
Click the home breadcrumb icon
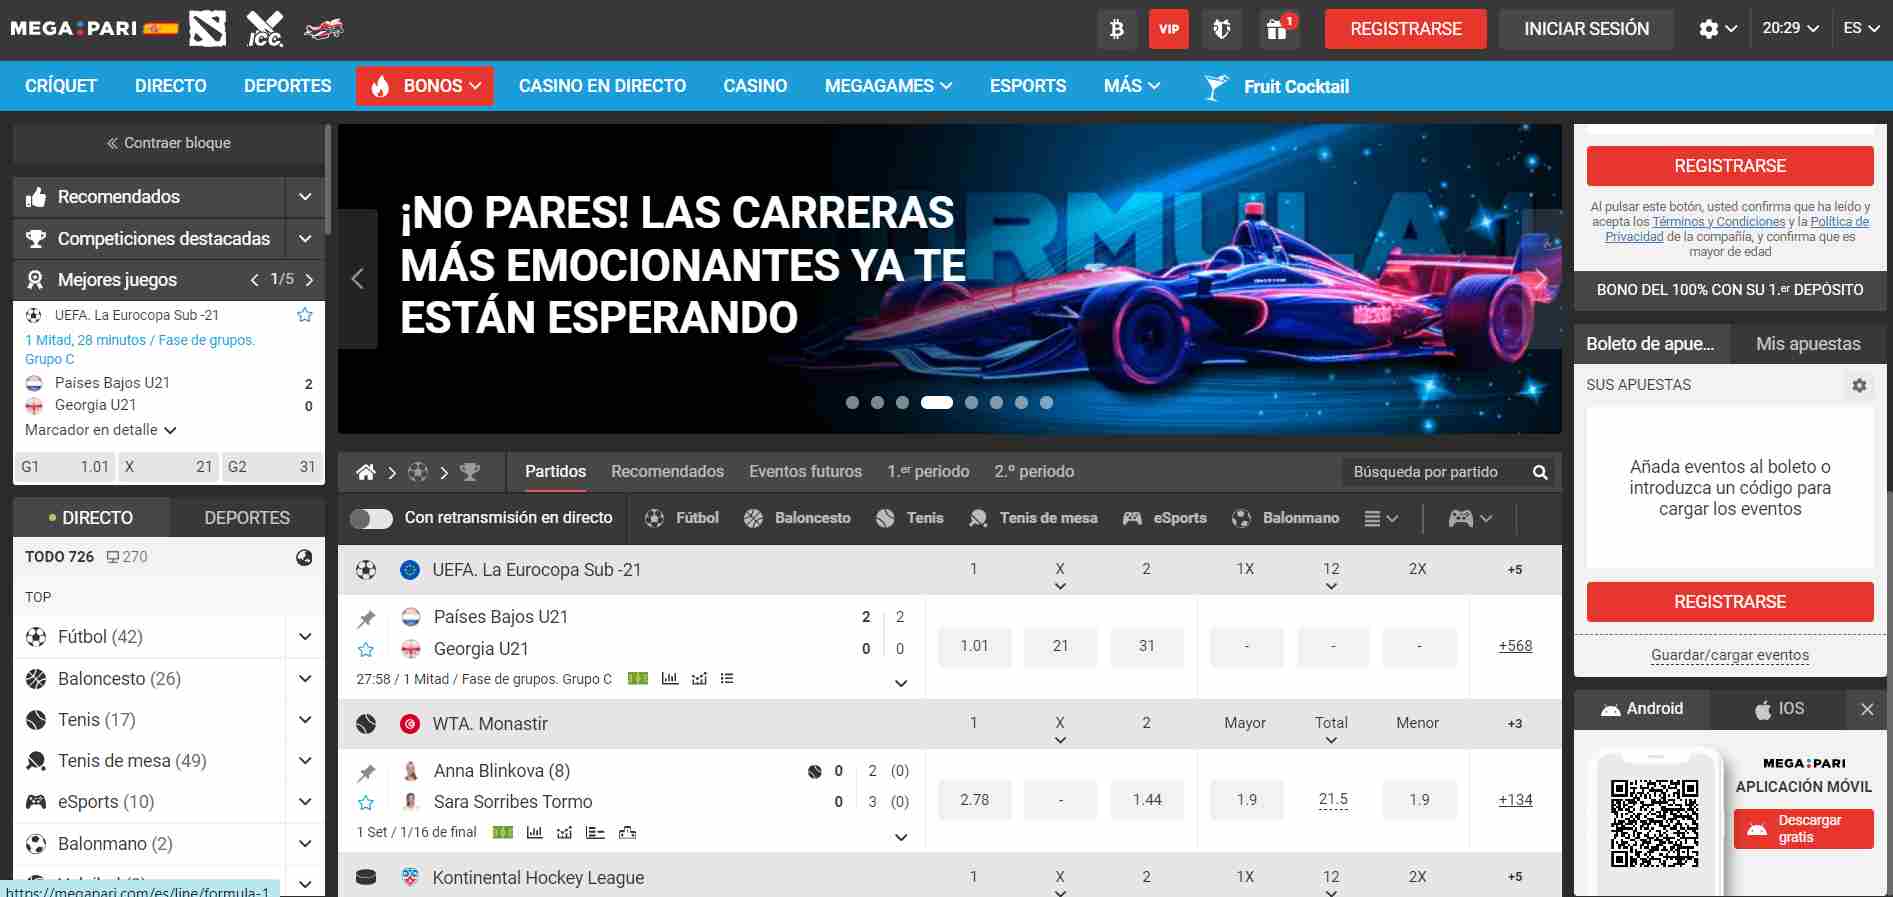point(366,472)
